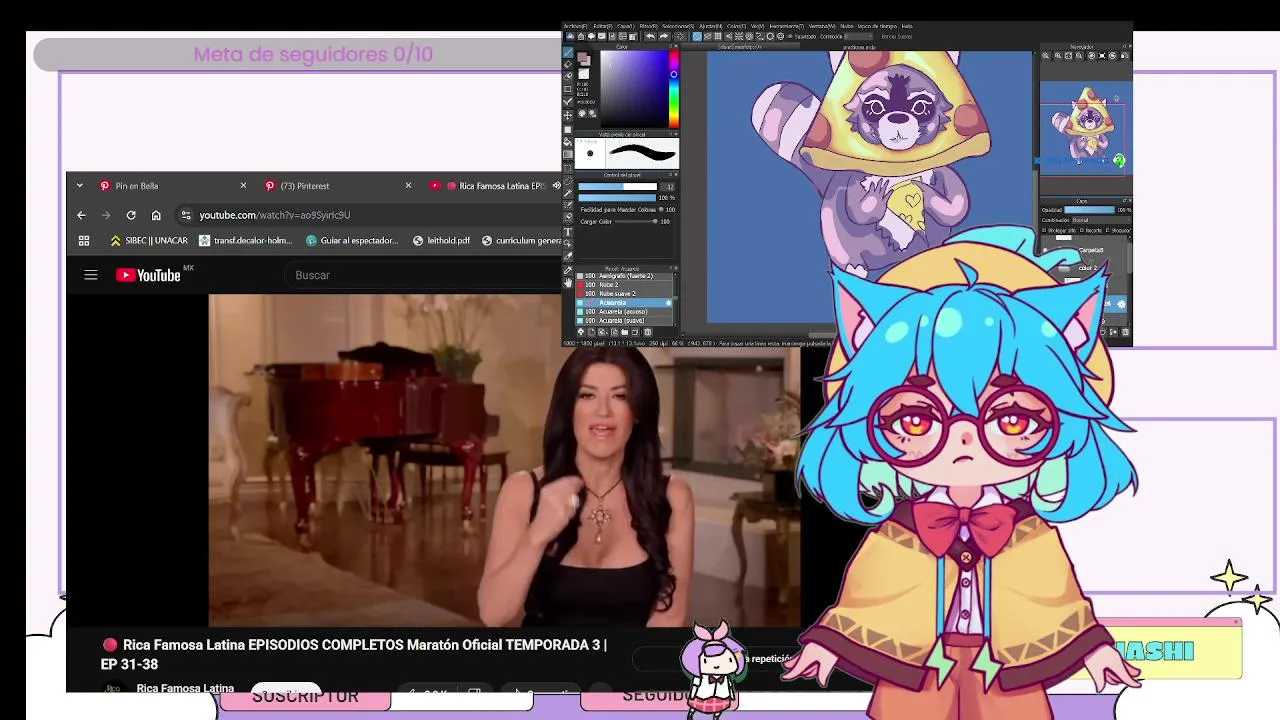The width and height of the screenshot is (1280, 720).
Task: Click the tab audio icon beside Rica Famosa tab
Action: [x=556, y=186]
